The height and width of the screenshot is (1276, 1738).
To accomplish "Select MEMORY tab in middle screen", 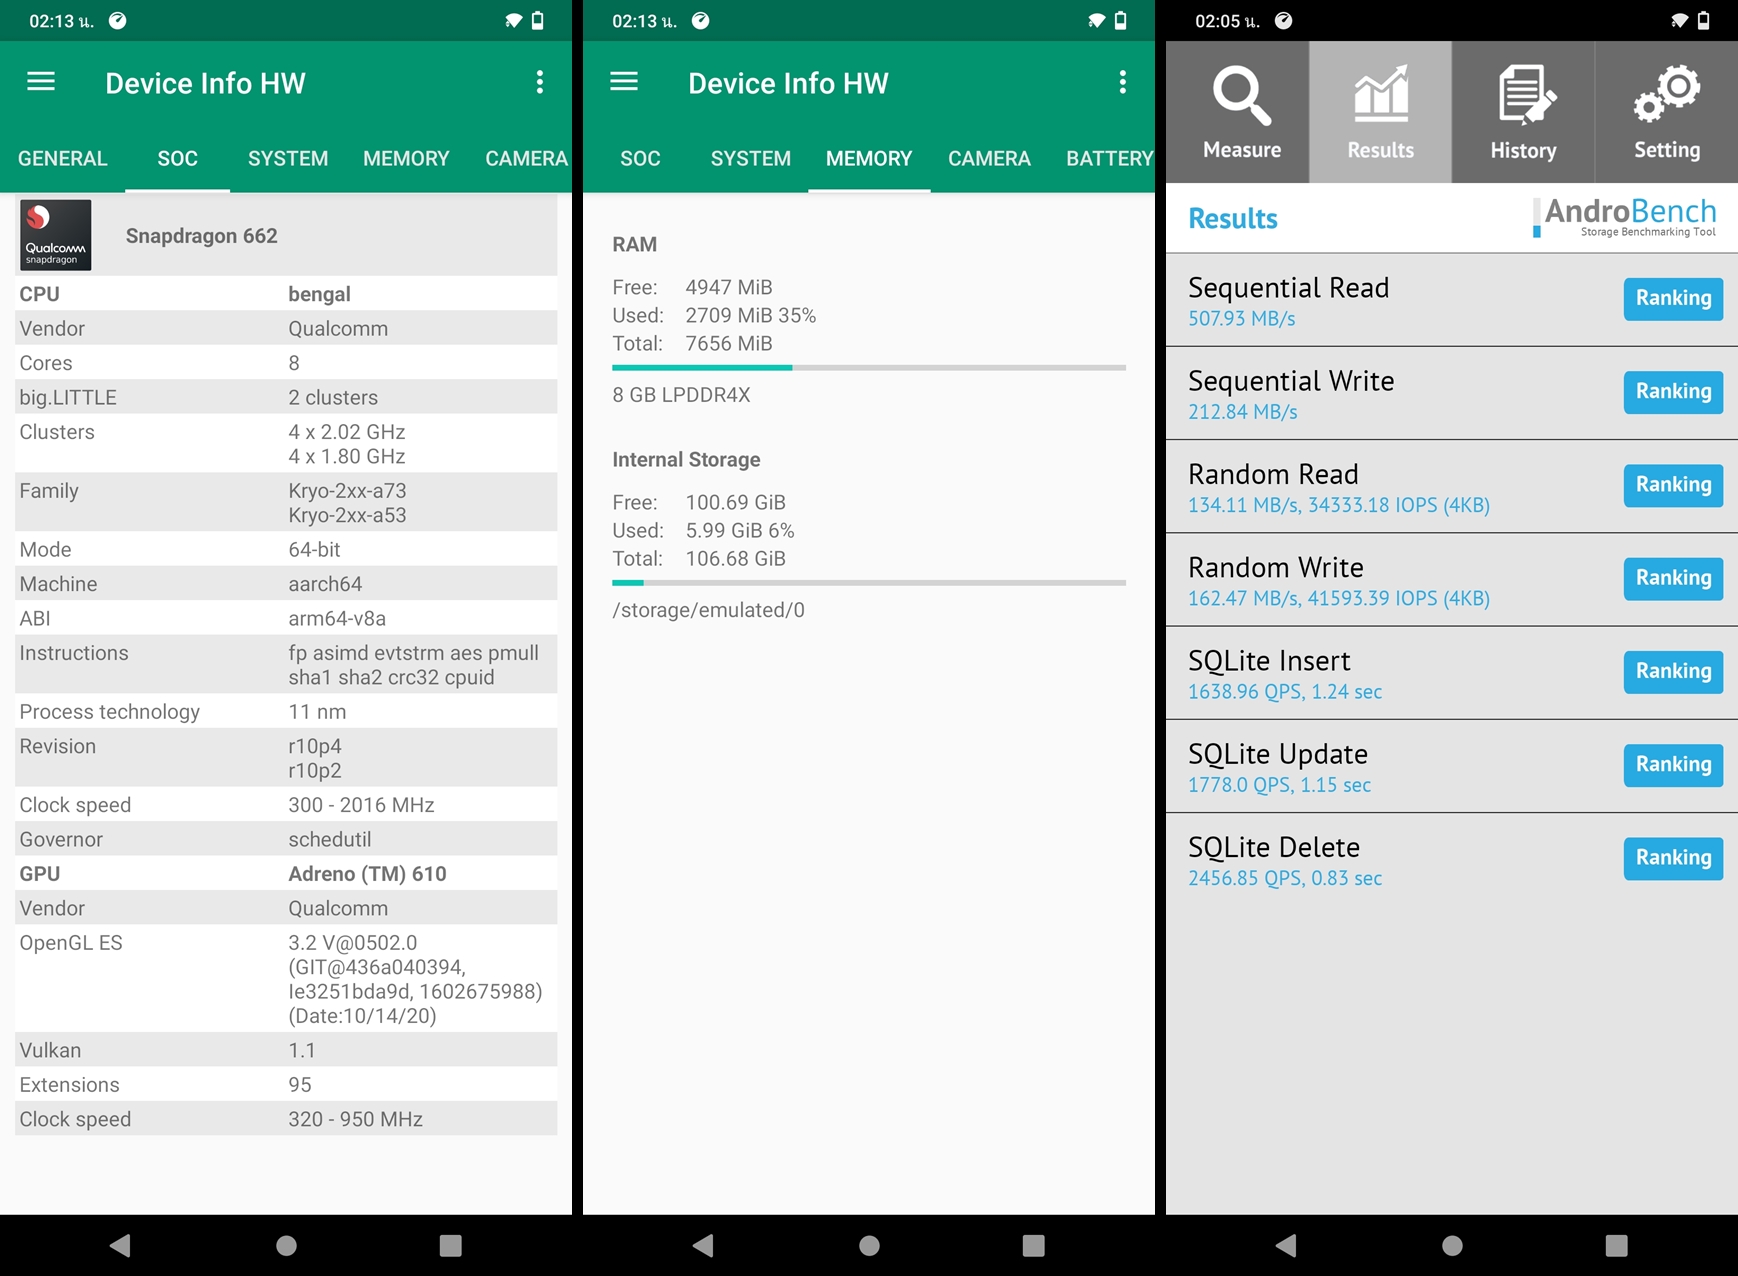I will click(x=869, y=158).
